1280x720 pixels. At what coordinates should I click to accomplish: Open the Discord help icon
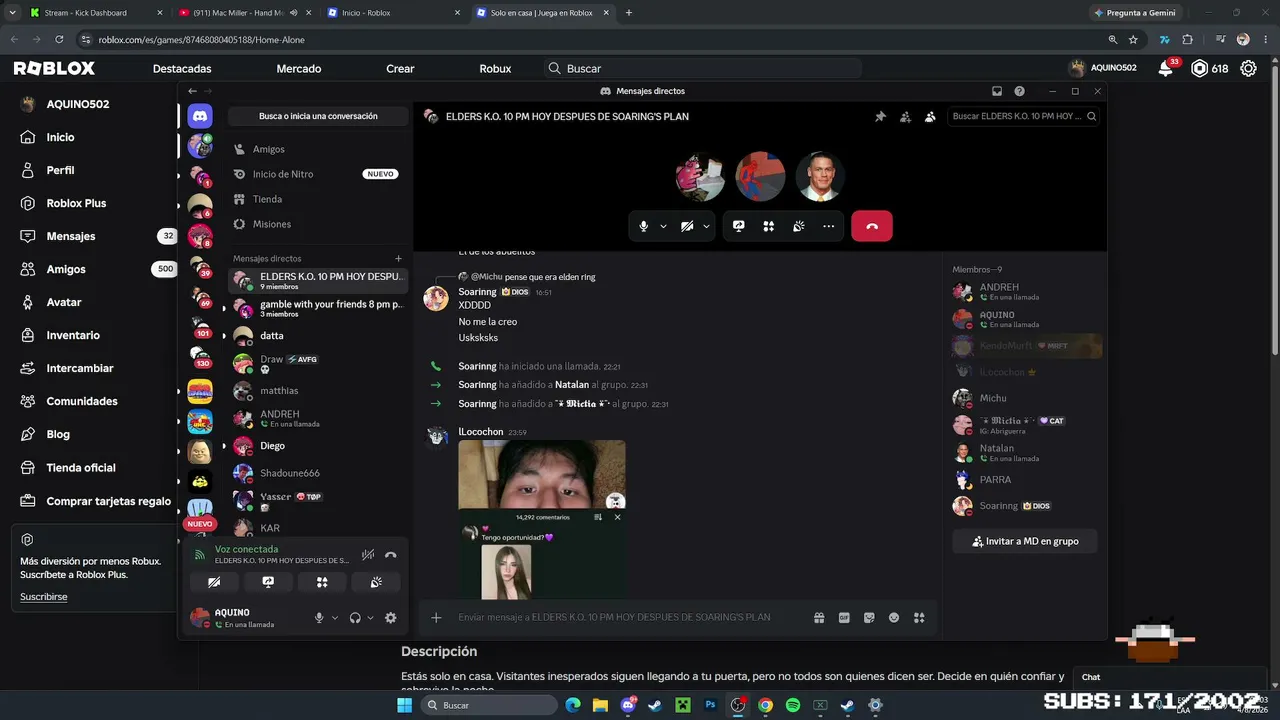(1019, 91)
